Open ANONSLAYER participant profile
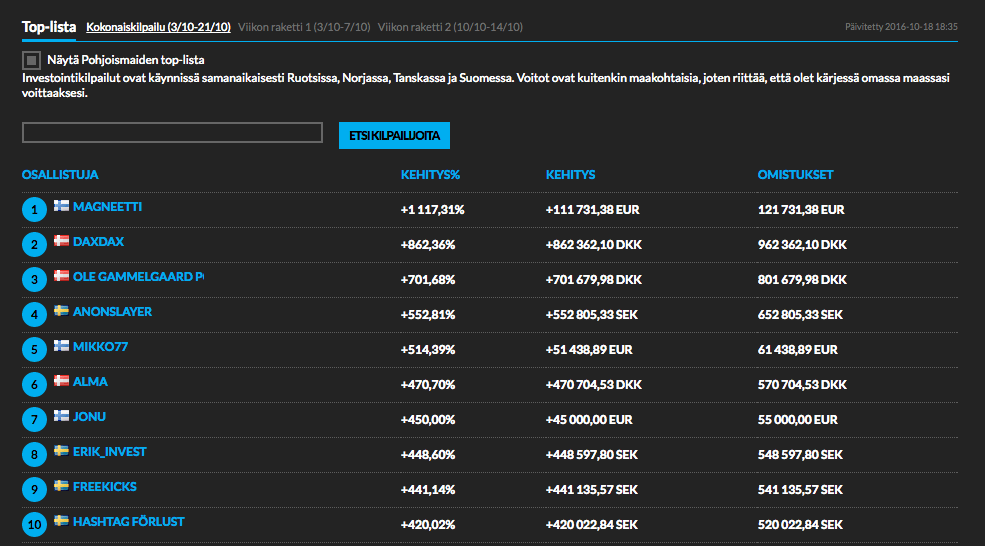Image resolution: width=985 pixels, height=546 pixels. (112, 312)
